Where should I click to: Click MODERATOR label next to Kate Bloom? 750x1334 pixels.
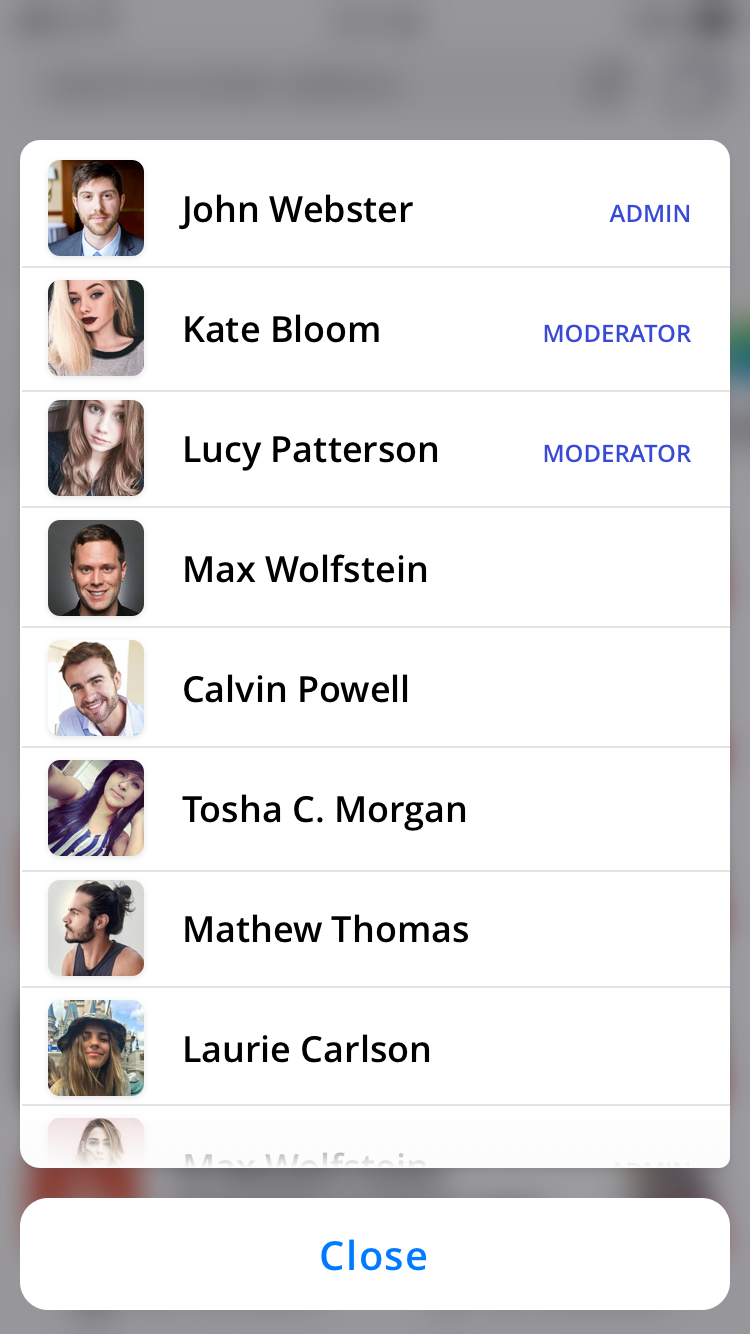pos(617,333)
